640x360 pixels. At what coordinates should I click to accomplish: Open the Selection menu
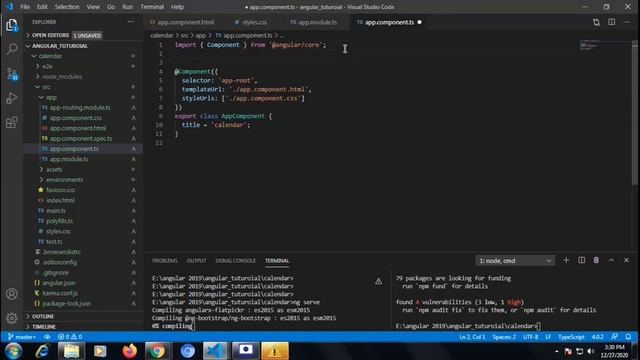click(67, 7)
